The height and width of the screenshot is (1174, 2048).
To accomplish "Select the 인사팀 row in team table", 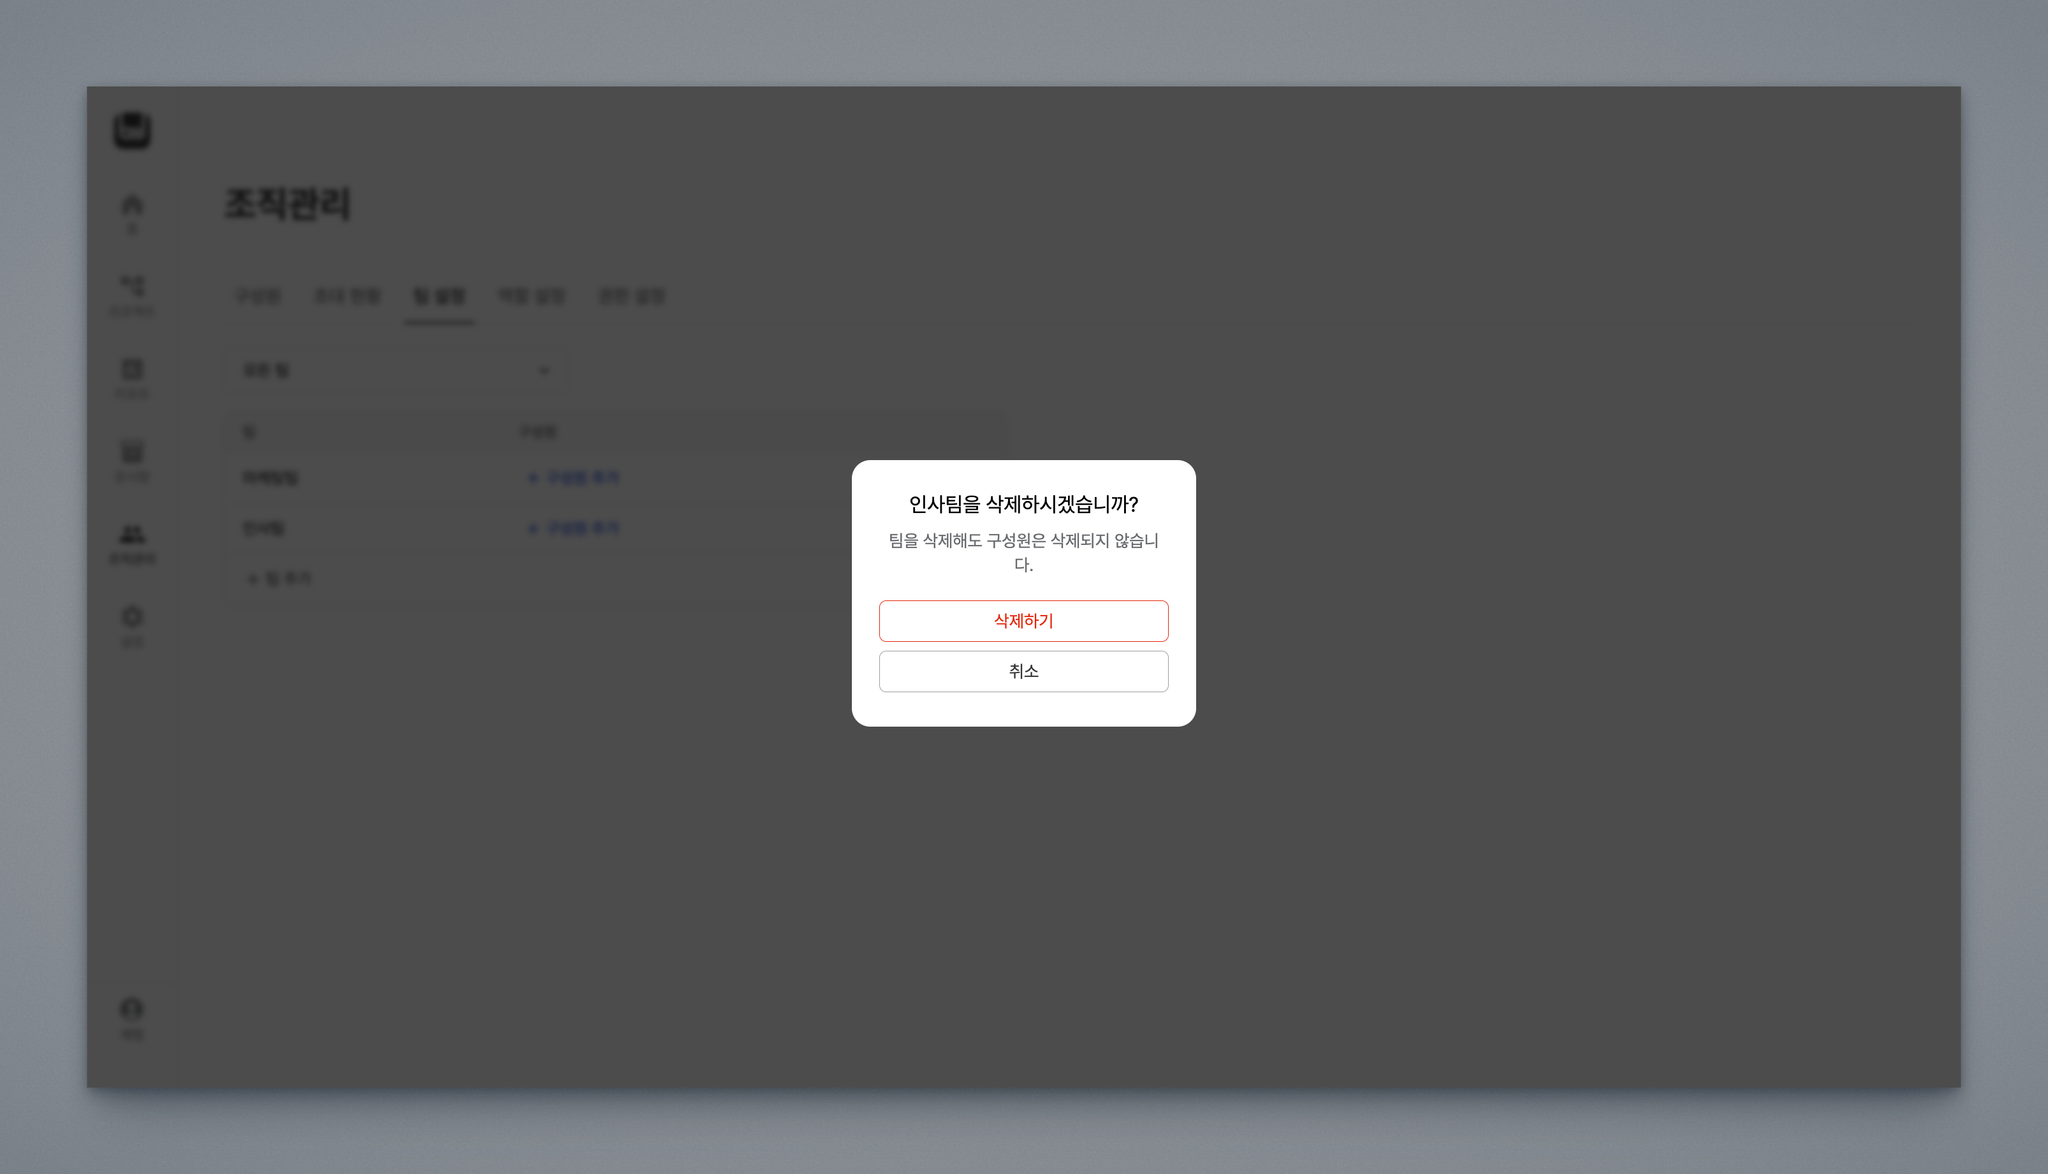I will [x=264, y=528].
